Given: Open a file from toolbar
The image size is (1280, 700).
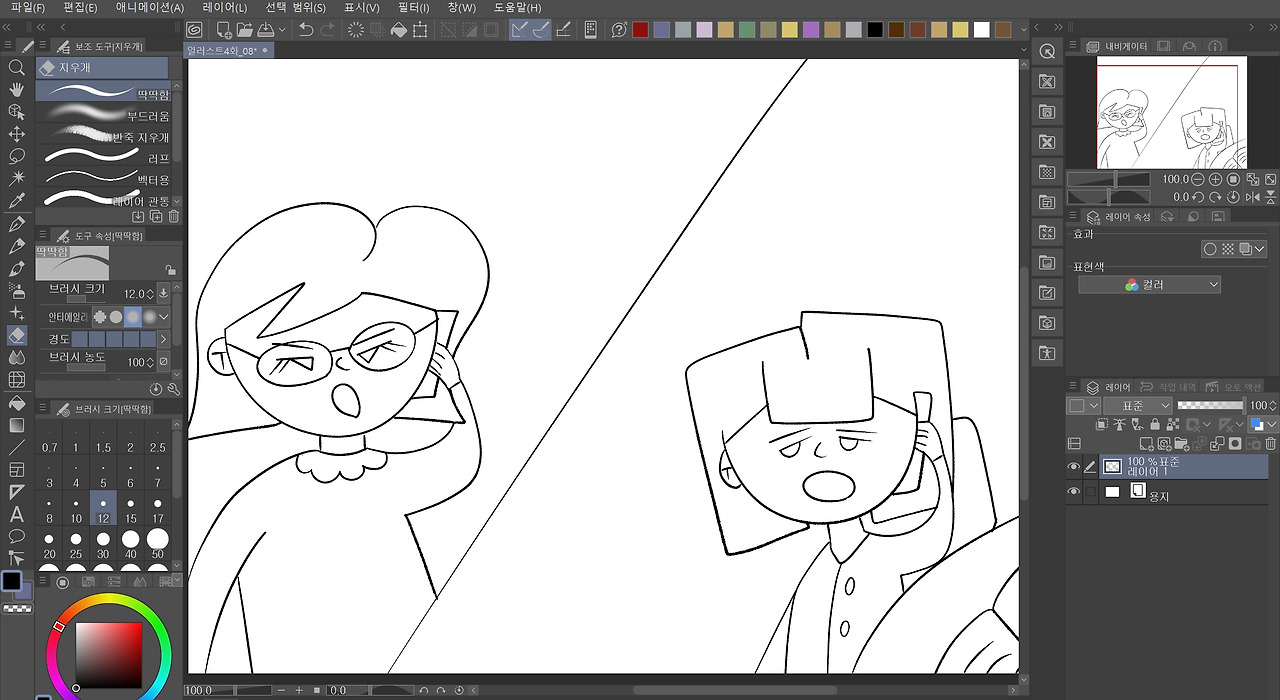Looking at the screenshot, I should [x=244, y=30].
